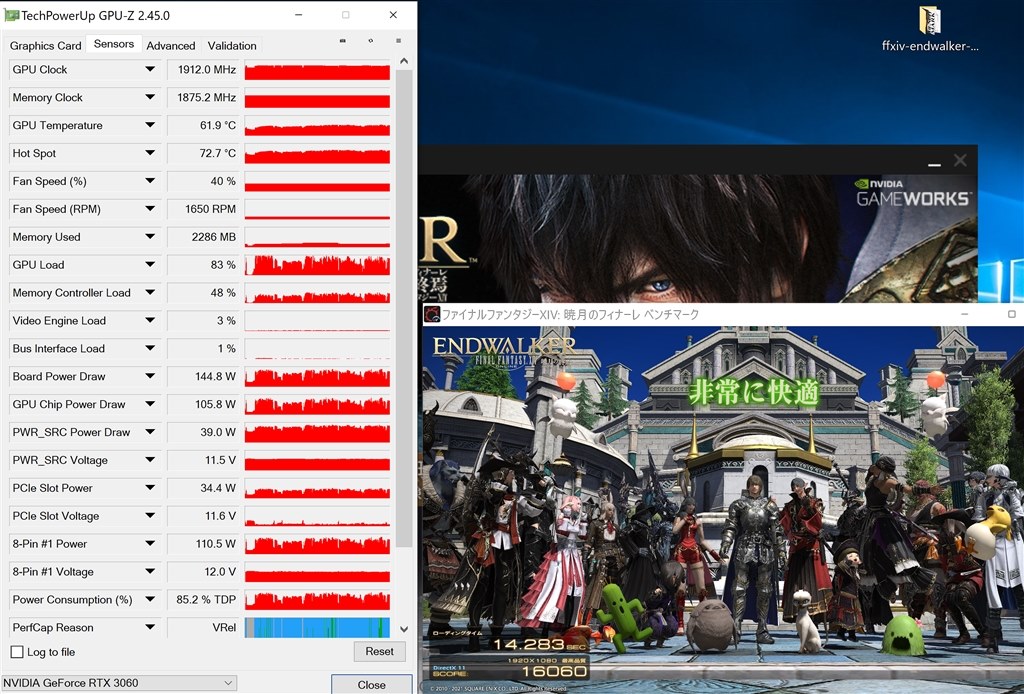Select the Sensors tab

[x=114, y=44]
